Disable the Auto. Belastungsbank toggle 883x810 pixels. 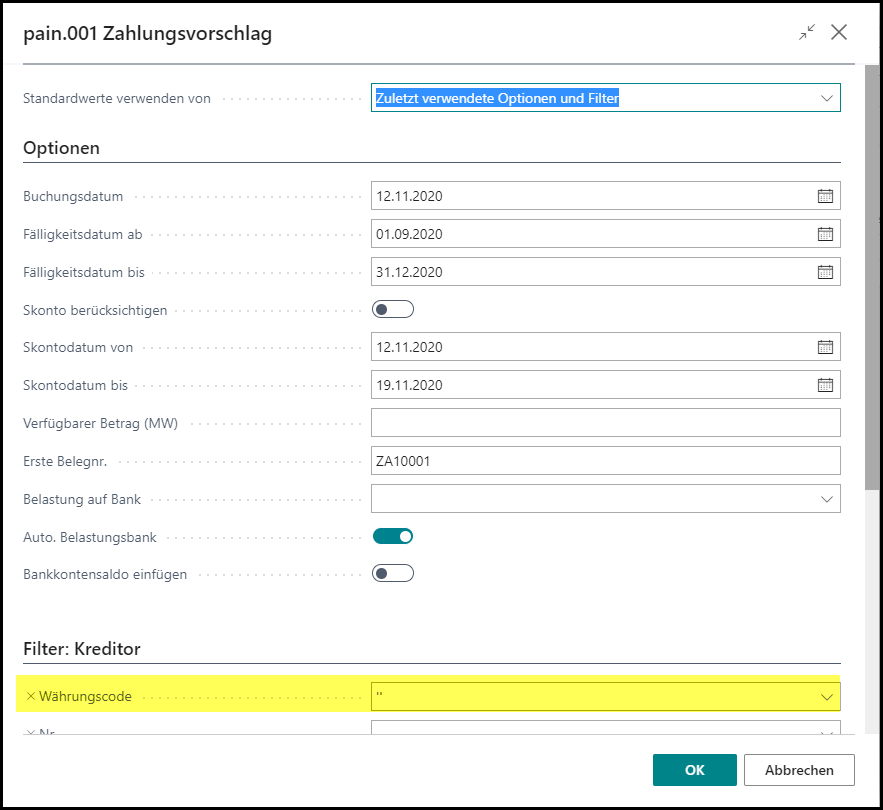tap(392, 535)
